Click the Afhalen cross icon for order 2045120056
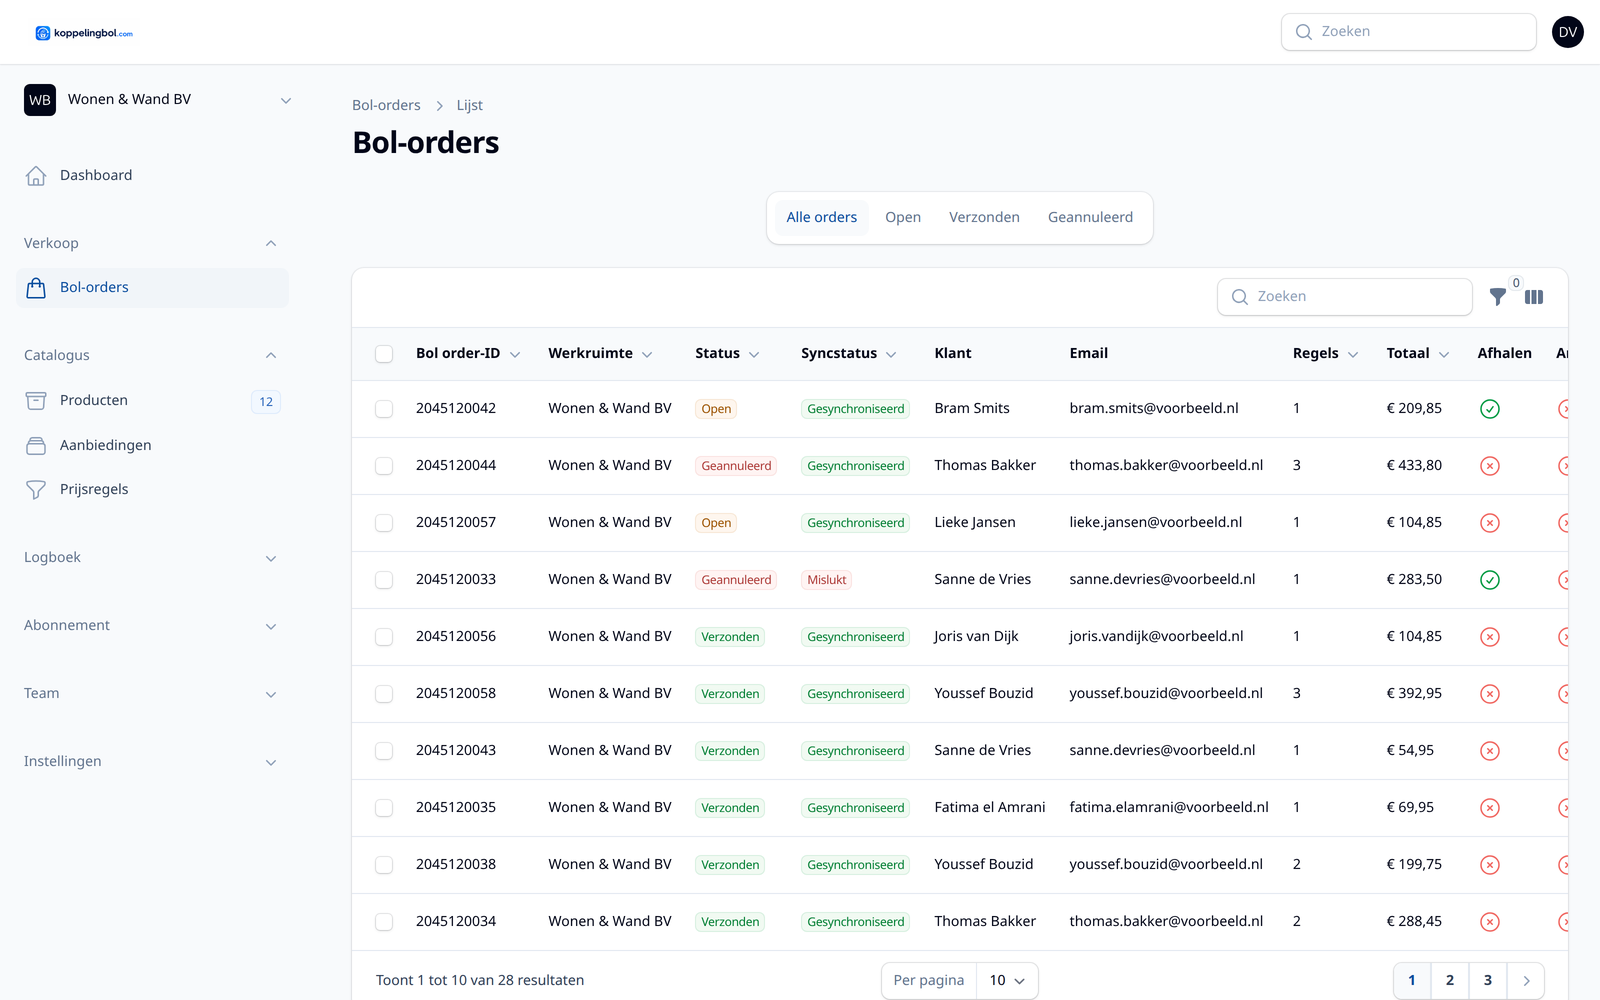 pos(1490,637)
